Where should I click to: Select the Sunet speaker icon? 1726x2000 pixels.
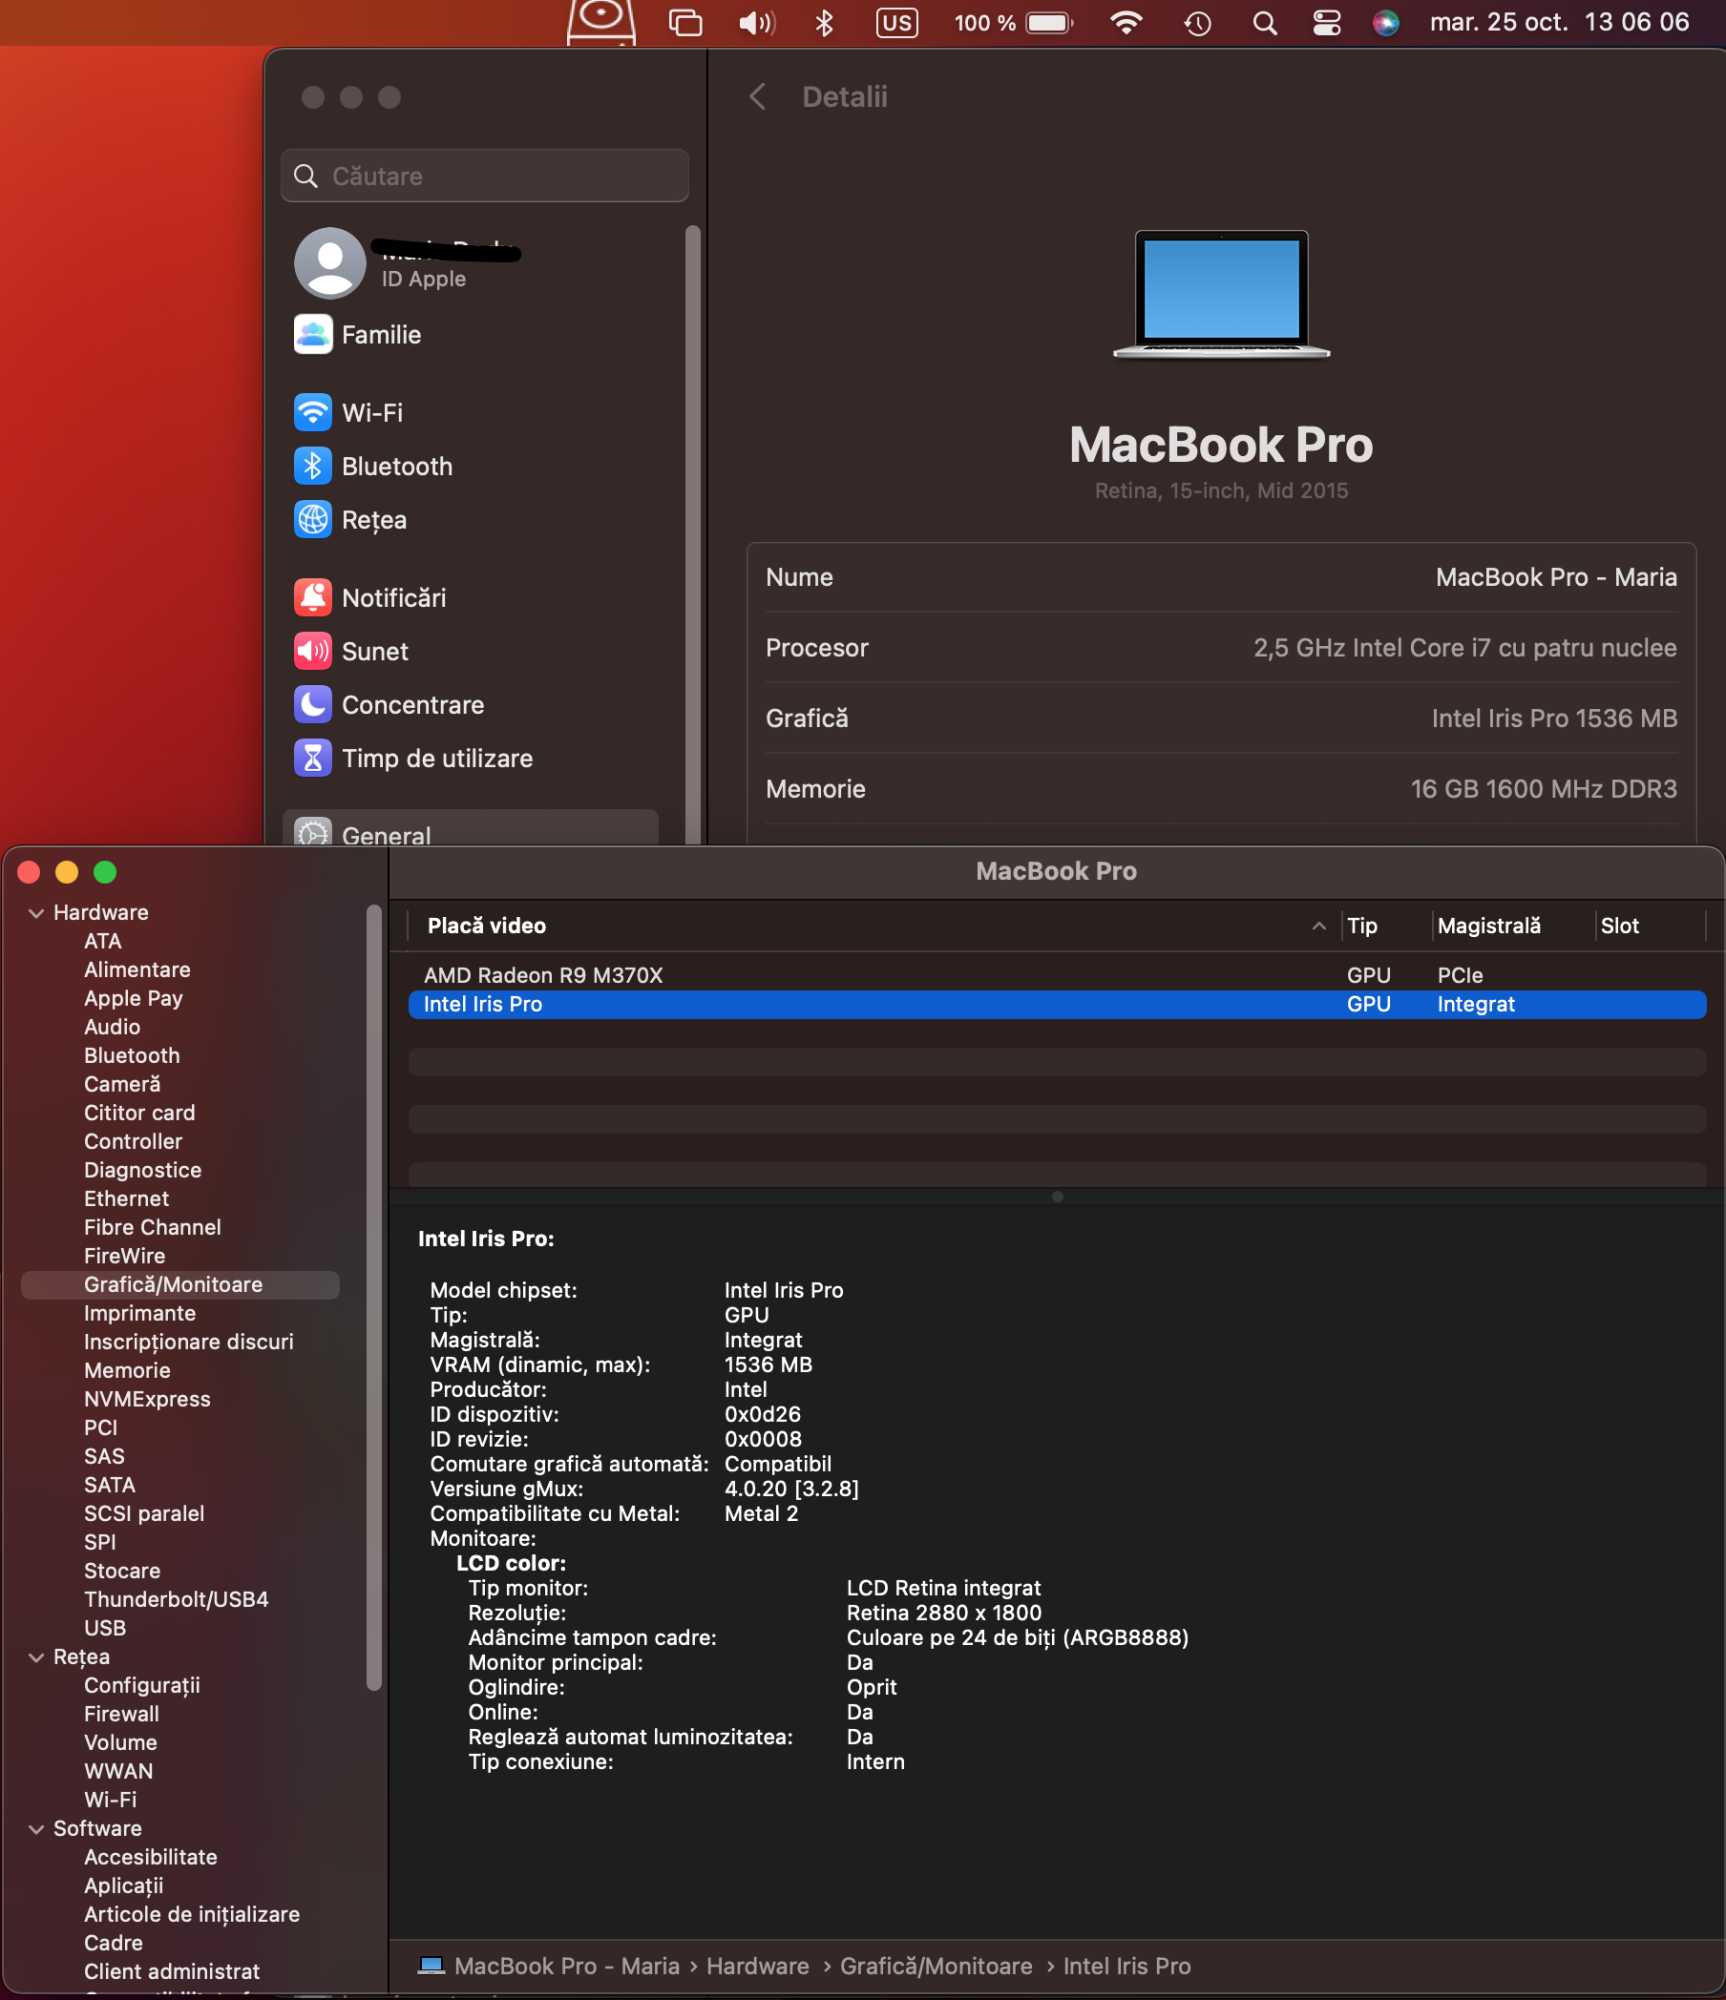coord(313,651)
